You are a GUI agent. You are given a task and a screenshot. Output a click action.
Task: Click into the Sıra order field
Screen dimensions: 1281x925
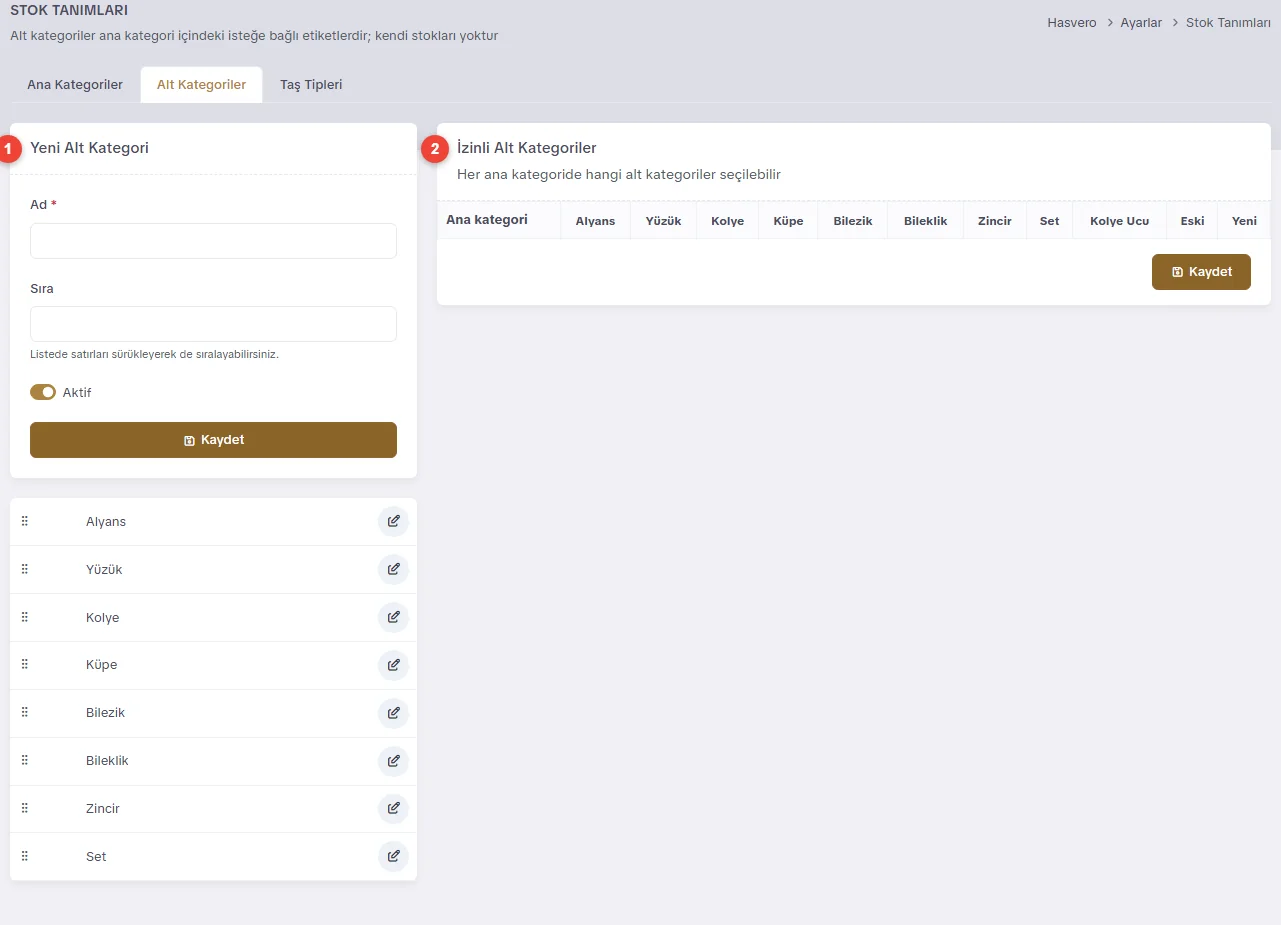(213, 324)
